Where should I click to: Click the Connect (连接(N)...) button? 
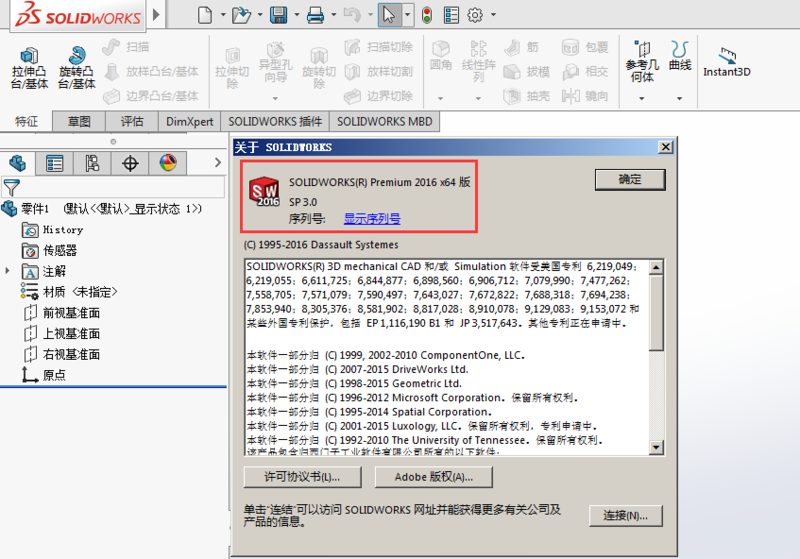click(x=626, y=516)
